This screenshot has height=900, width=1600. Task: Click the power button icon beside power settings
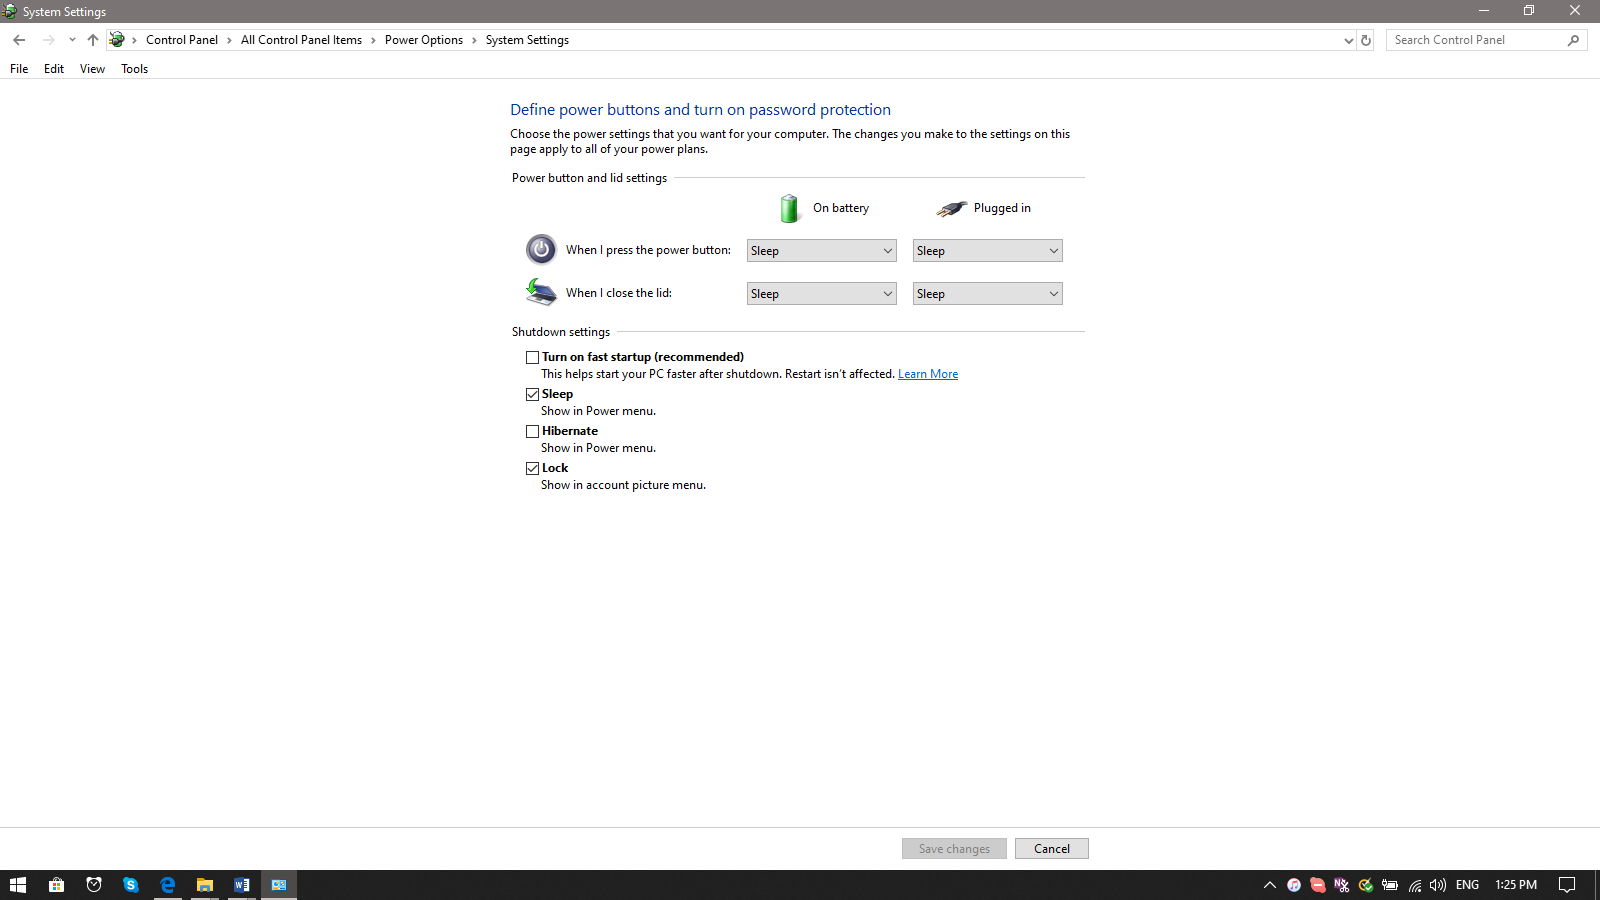click(541, 249)
